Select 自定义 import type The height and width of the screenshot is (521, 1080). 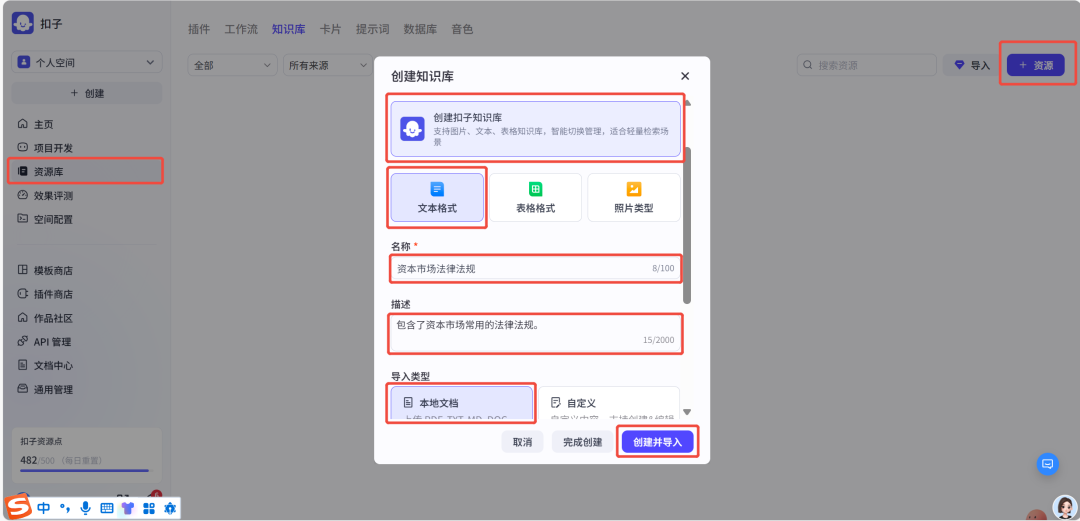coord(609,405)
